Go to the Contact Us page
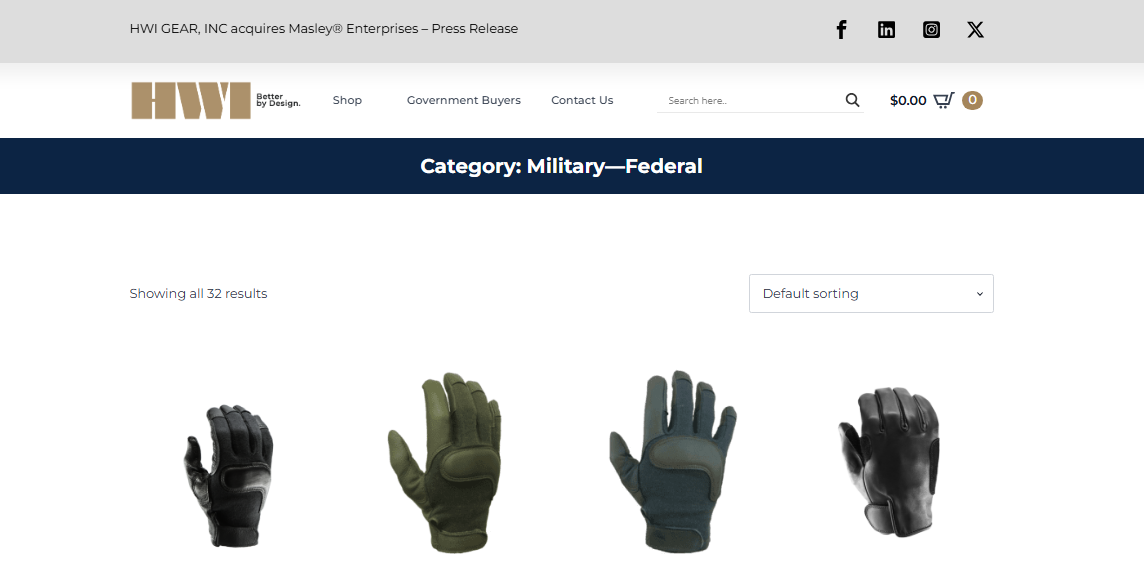The width and height of the screenshot is (1144, 572). 582,101
